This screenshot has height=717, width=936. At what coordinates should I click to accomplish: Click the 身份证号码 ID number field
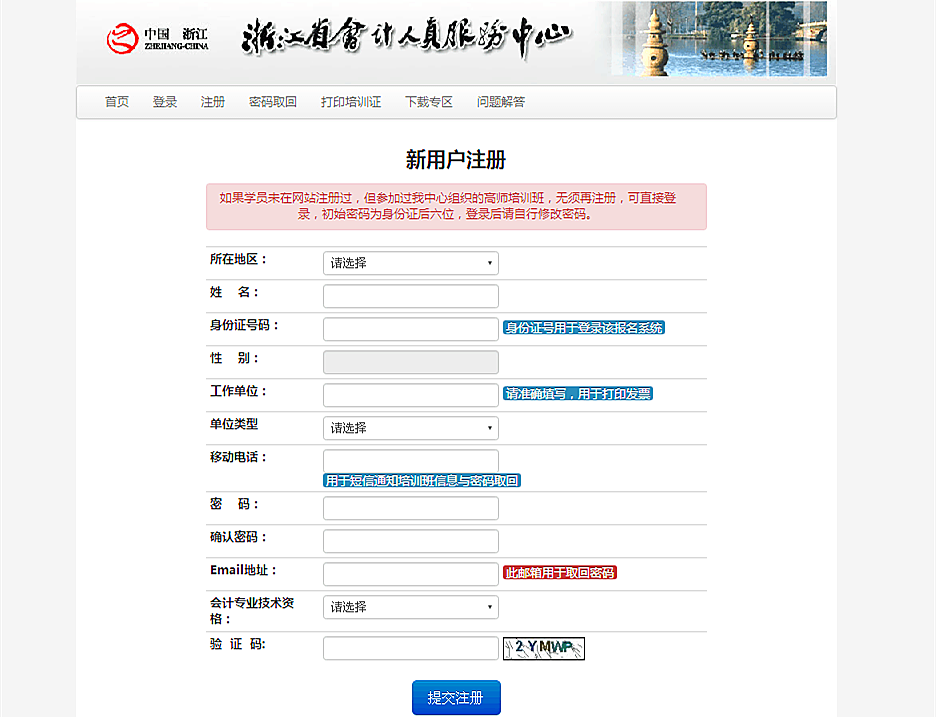point(410,329)
